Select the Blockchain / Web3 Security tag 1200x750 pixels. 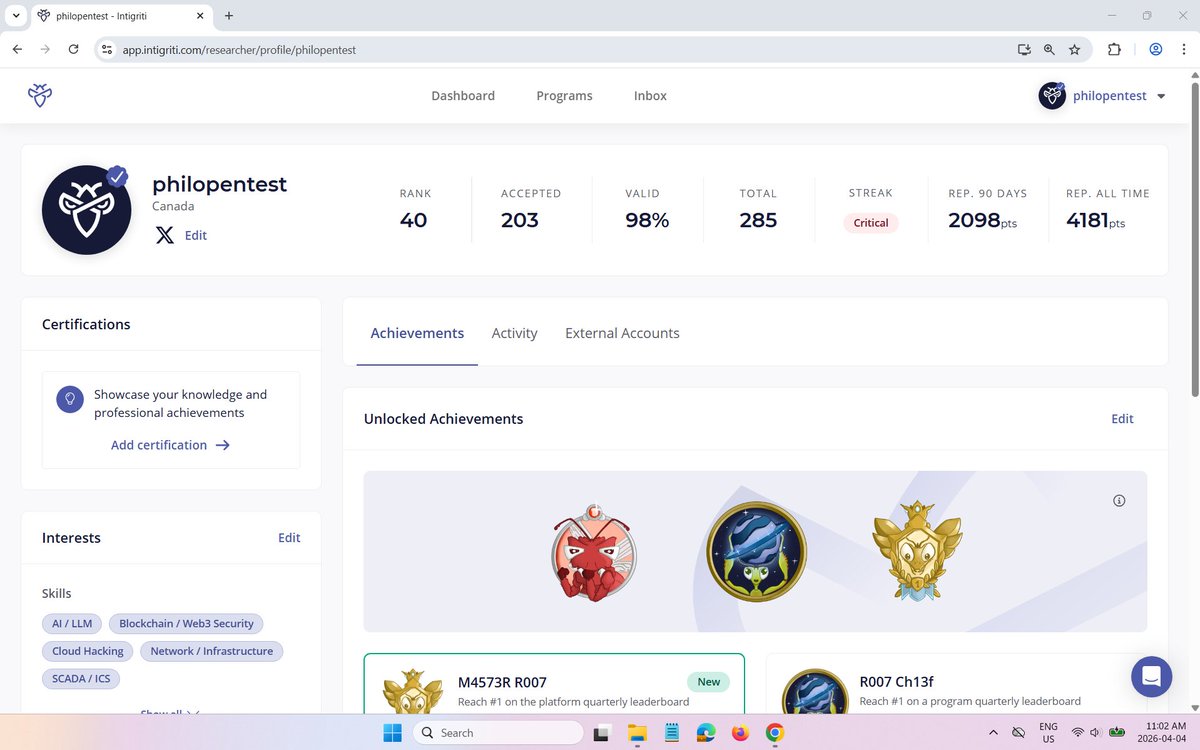186,623
